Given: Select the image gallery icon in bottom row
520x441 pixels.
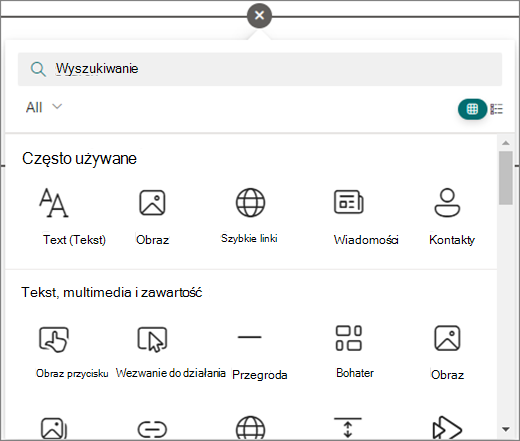Looking at the screenshot, I should pyautogui.click(x=54, y=428).
